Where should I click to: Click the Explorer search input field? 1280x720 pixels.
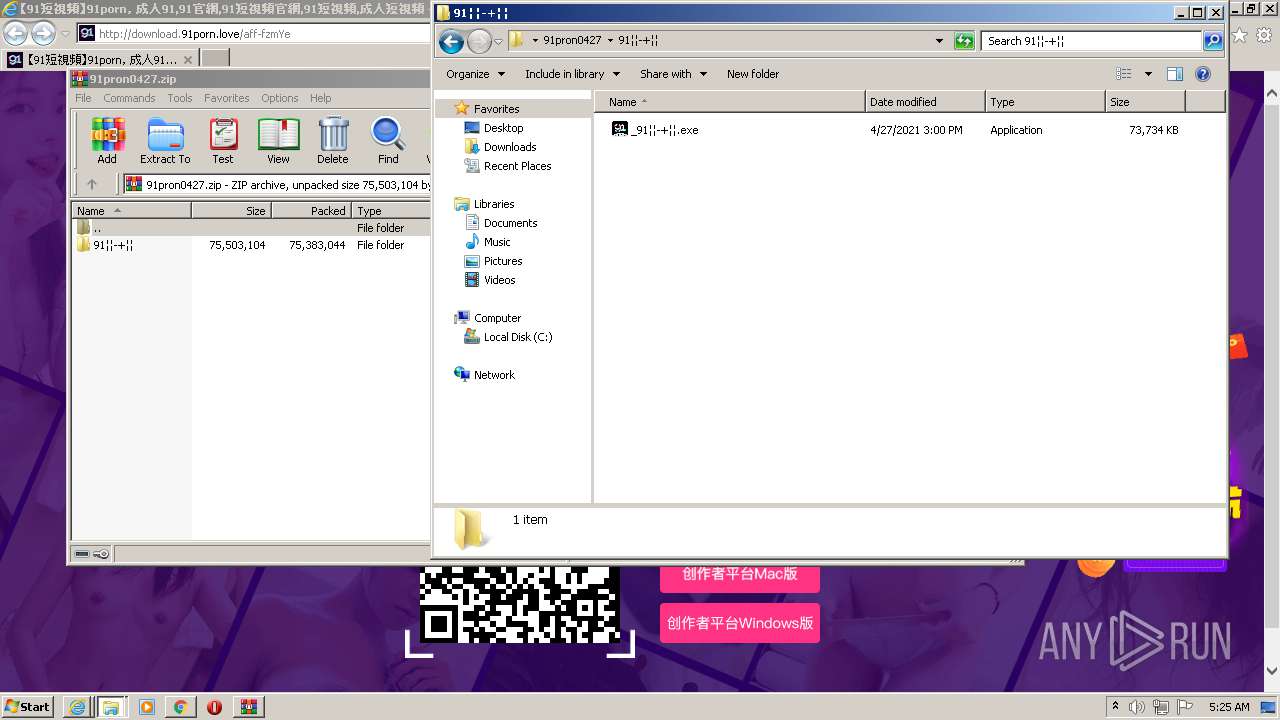(x=1092, y=41)
